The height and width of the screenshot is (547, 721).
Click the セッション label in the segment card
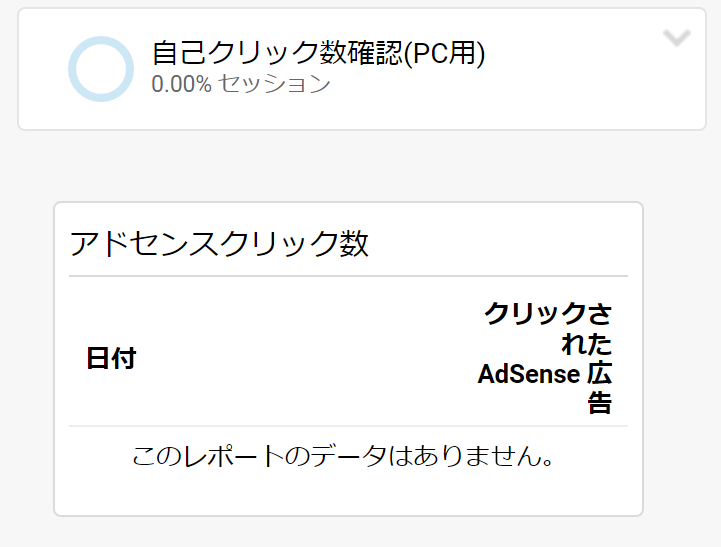(x=275, y=84)
